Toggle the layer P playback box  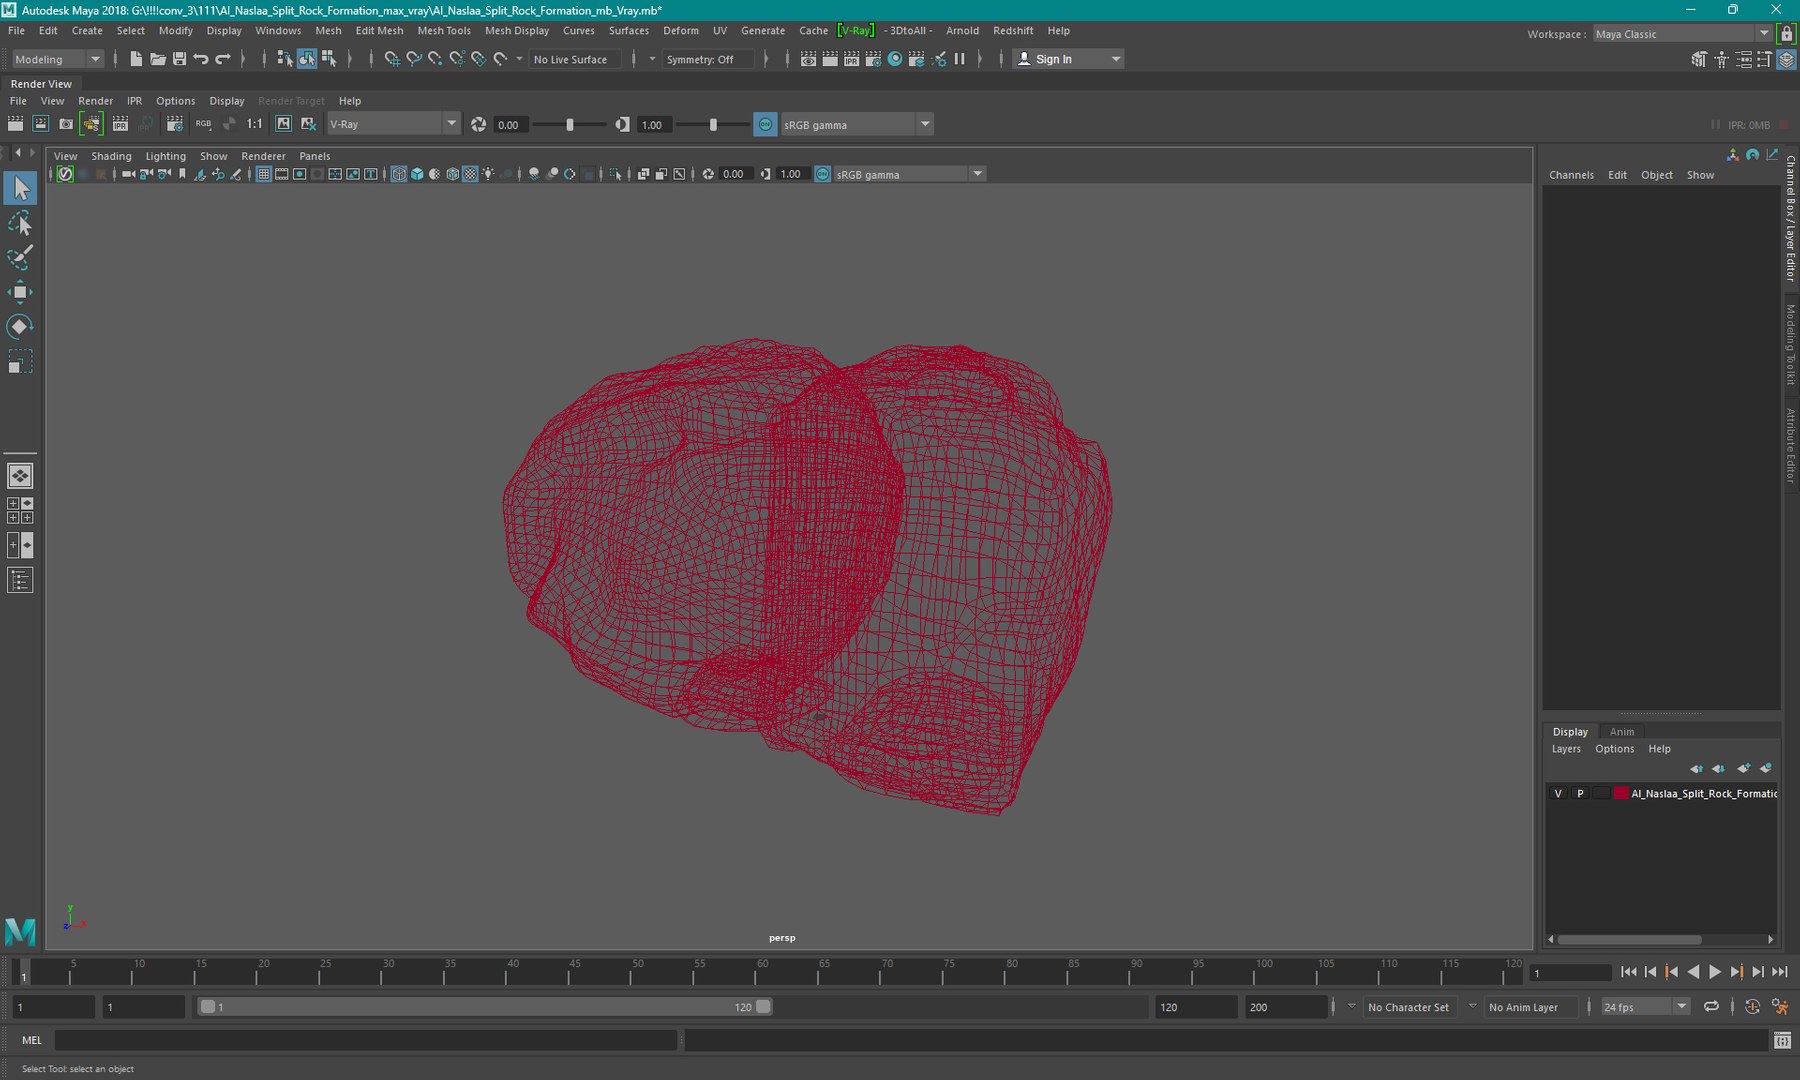click(1580, 793)
